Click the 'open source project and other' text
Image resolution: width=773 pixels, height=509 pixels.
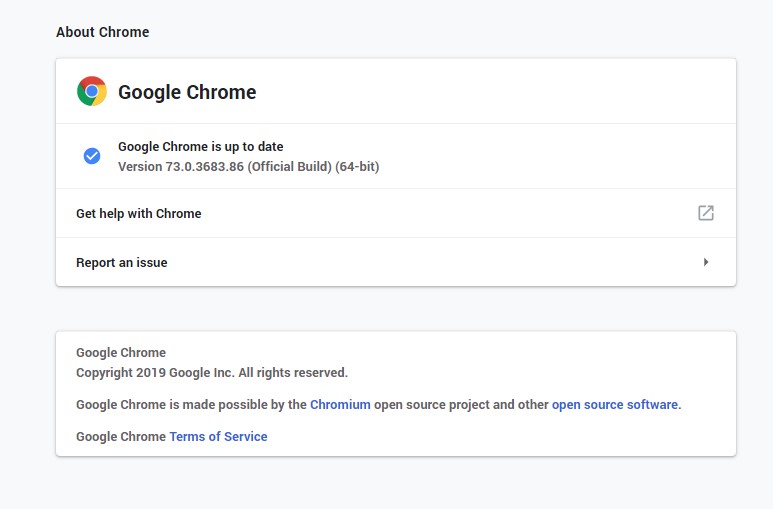point(461,405)
